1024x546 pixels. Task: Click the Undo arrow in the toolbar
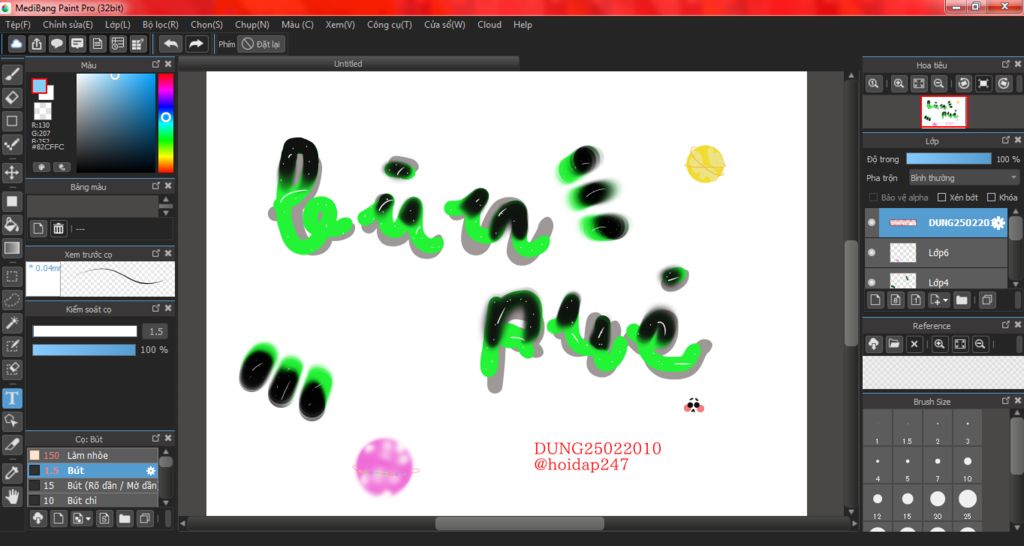170,44
